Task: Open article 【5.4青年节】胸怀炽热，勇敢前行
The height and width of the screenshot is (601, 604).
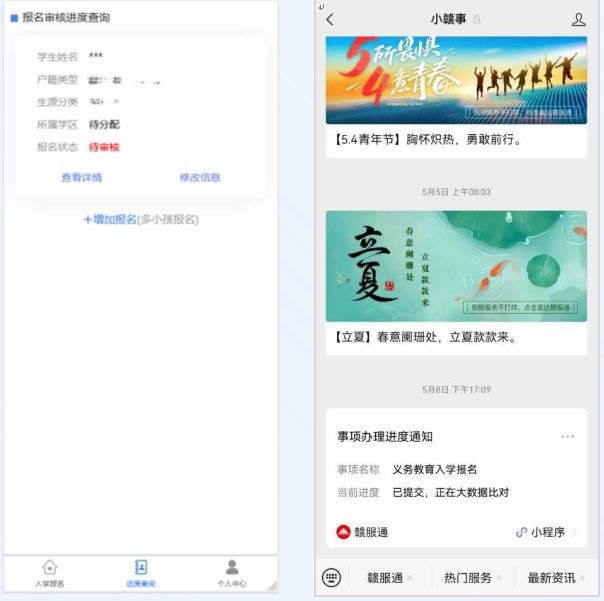Action: point(429,139)
